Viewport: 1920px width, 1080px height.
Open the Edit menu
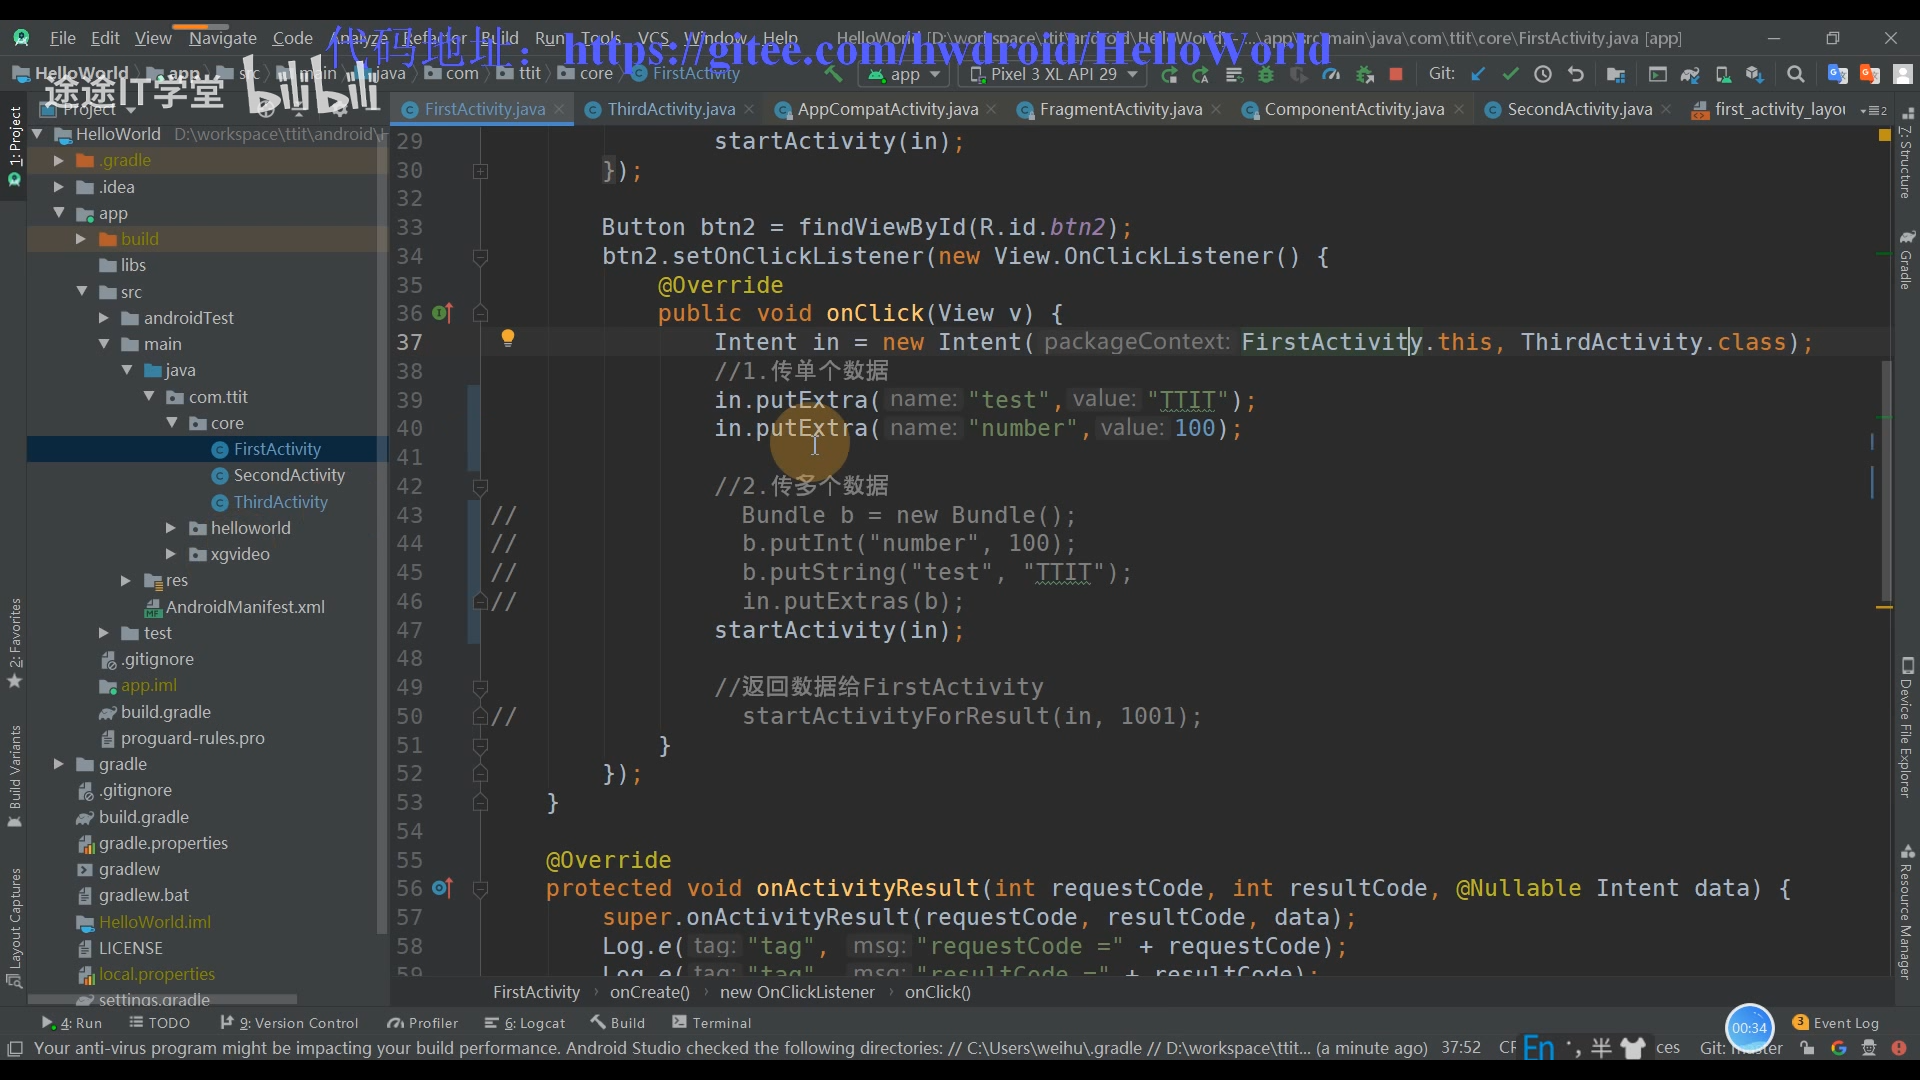point(105,38)
